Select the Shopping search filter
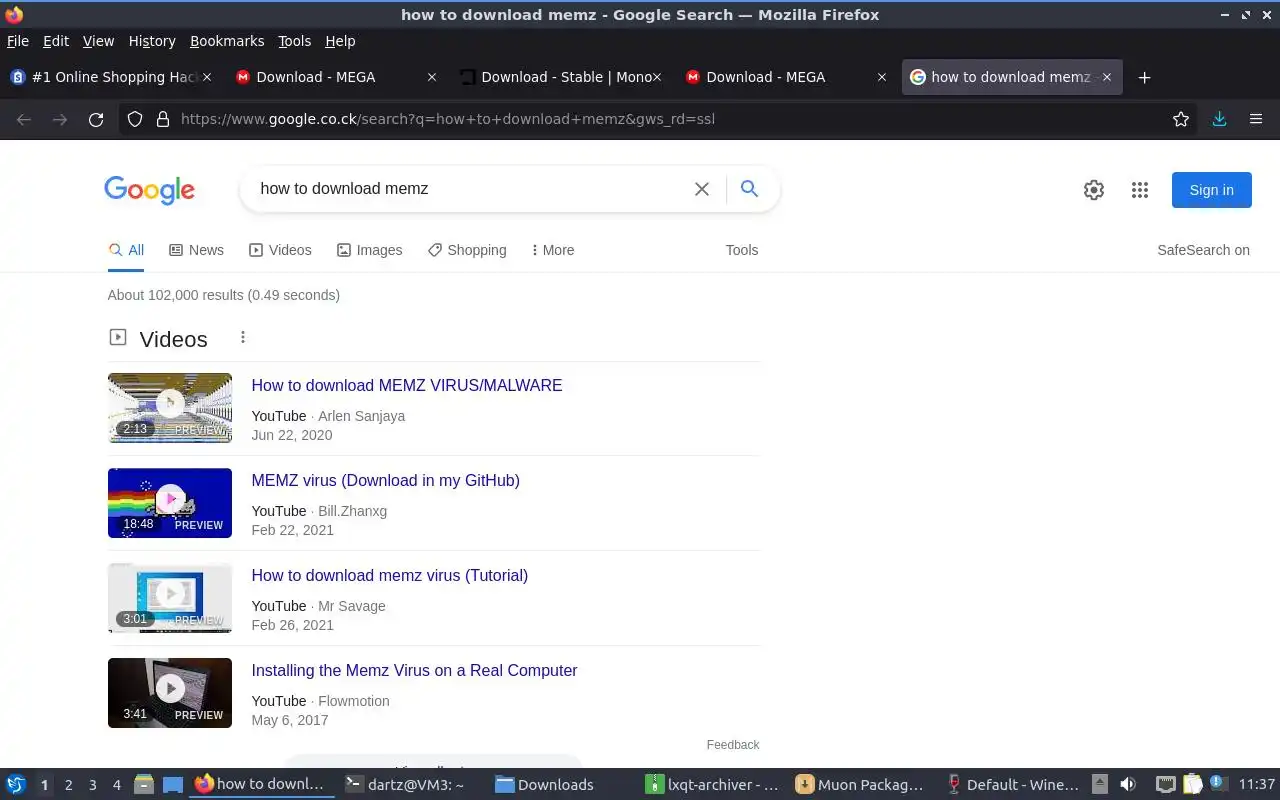Viewport: 1280px width, 800px height. [x=467, y=250]
